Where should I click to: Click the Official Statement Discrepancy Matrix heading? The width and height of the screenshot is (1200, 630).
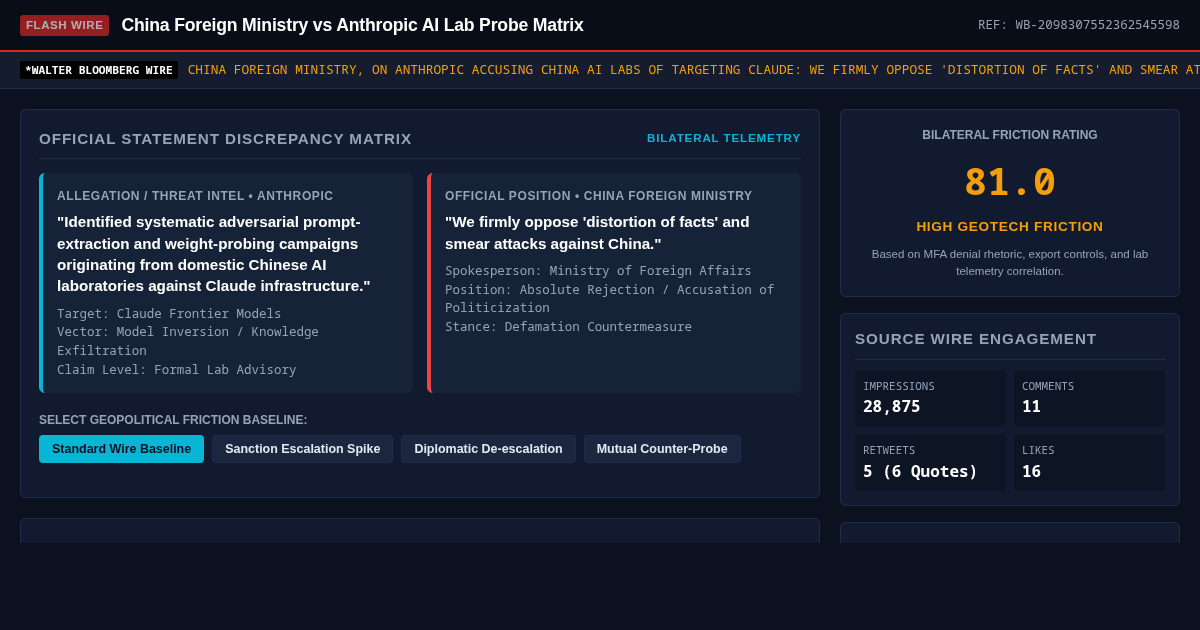[225, 138]
